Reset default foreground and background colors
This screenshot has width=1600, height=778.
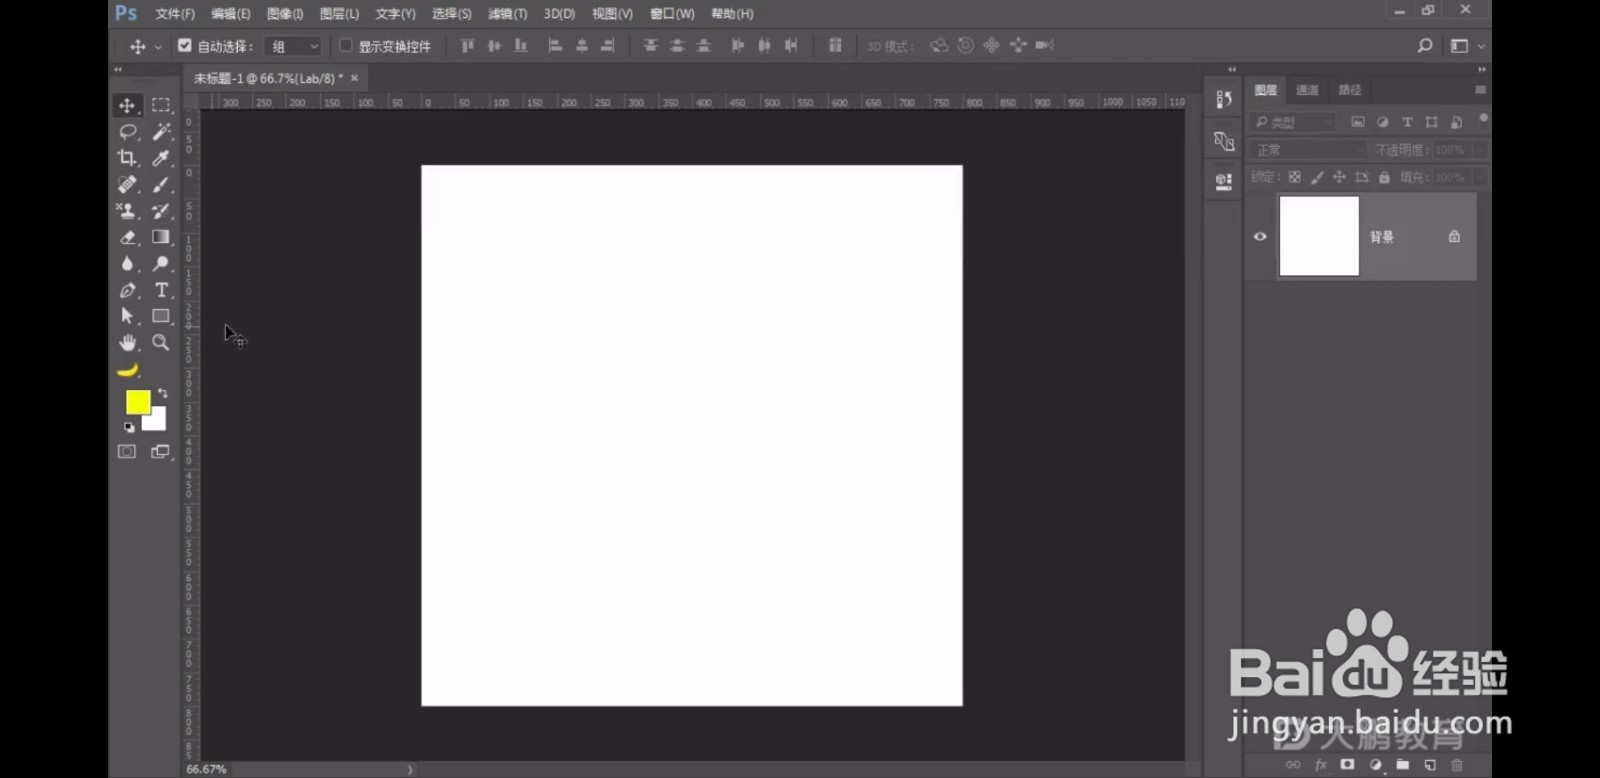click(128, 427)
